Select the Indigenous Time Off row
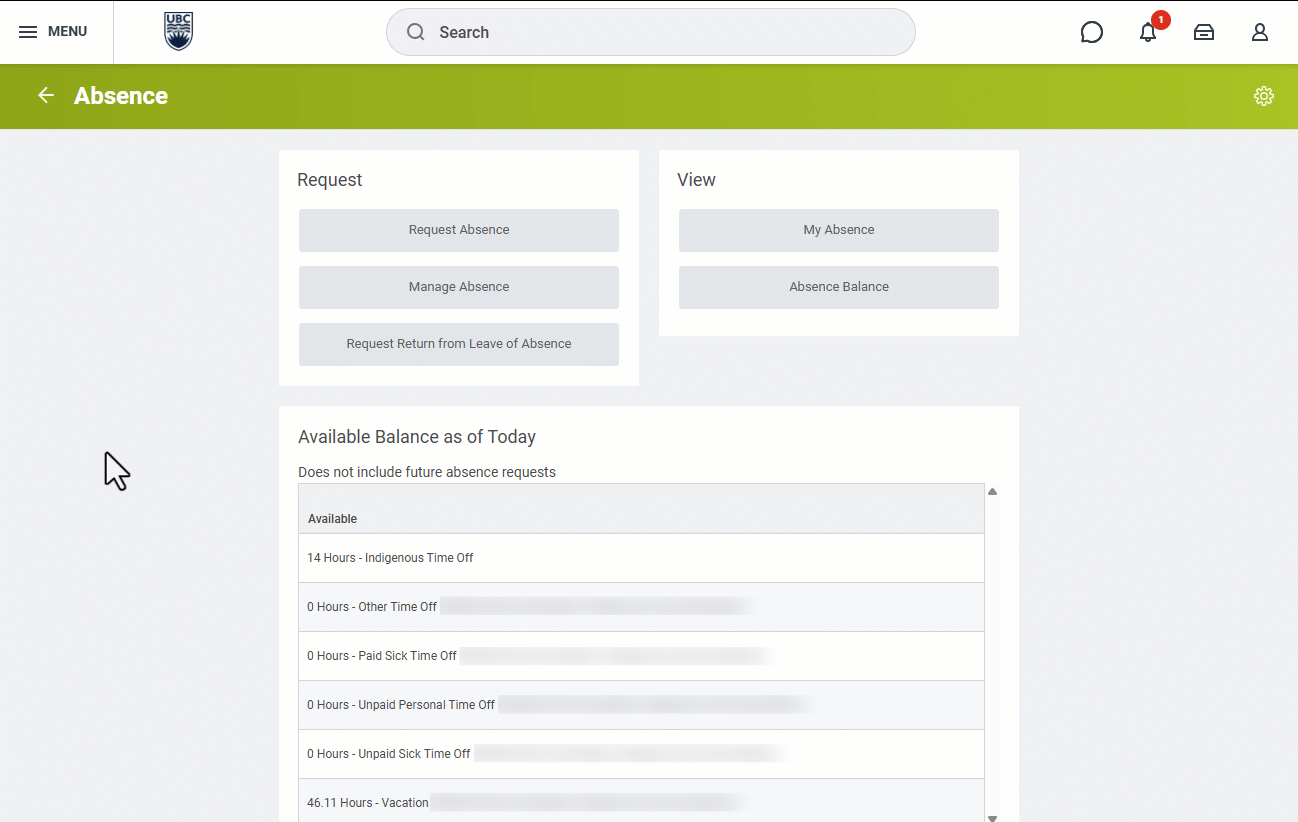 391,558
